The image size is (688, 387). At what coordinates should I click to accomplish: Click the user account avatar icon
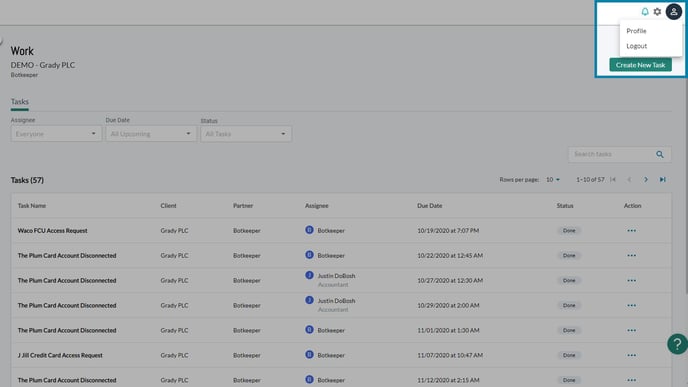(x=674, y=12)
